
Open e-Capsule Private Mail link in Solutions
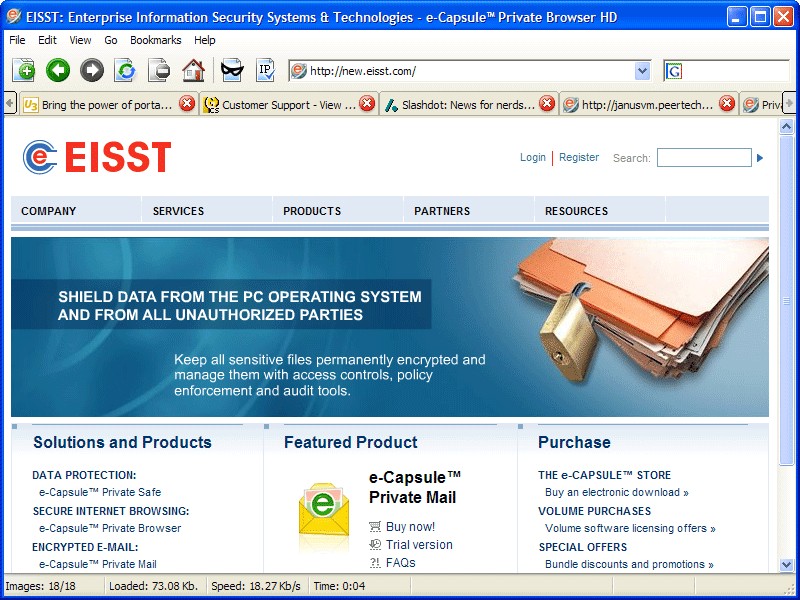98,564
